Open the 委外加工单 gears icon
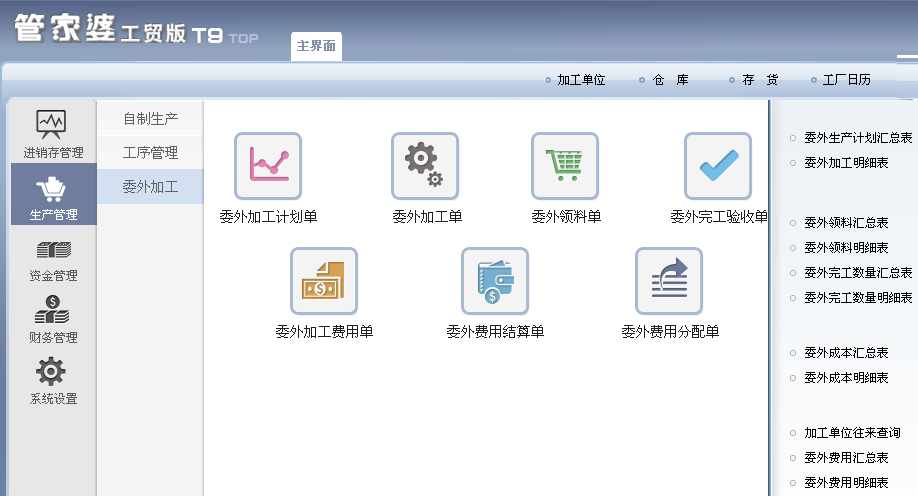 tap(425, 166)
